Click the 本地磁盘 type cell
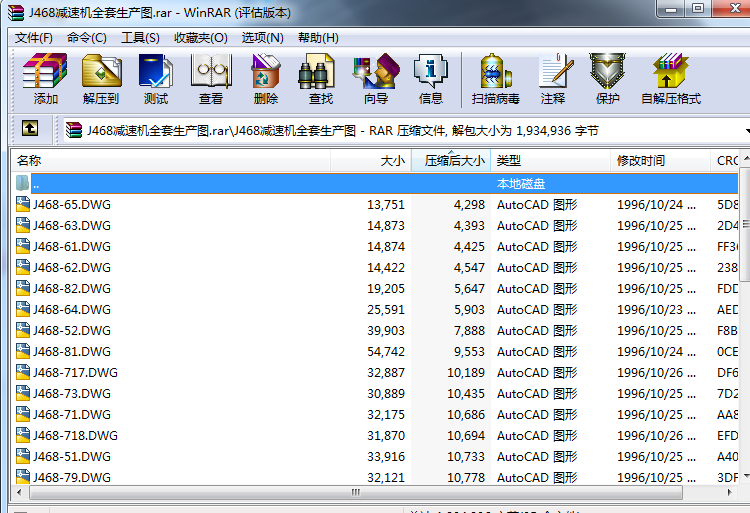Viewport: 750px width, 513px height. point(521,183)
